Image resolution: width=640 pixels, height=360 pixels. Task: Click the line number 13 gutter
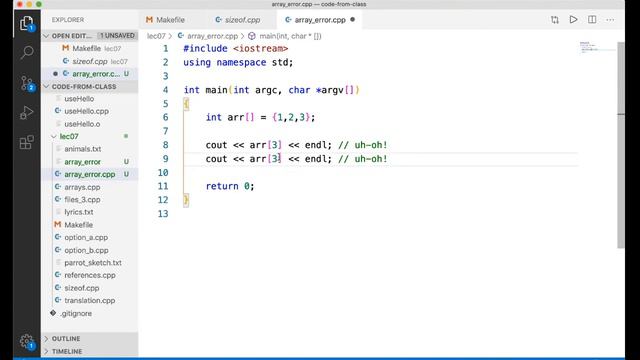(x=163, y=213)
